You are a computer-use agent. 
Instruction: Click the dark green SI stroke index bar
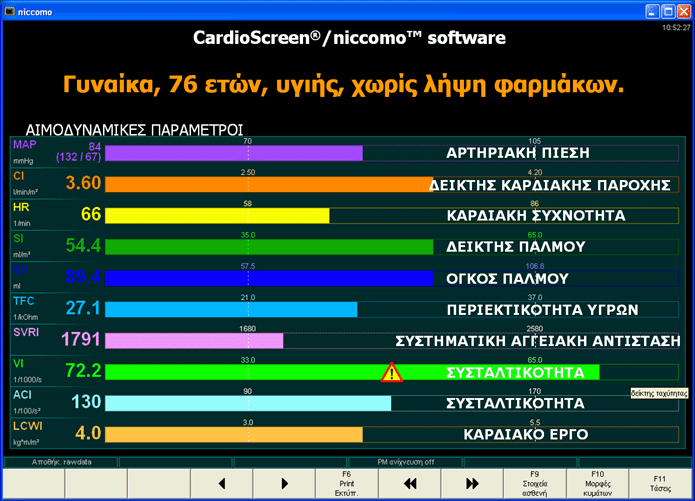click(269, 247)
